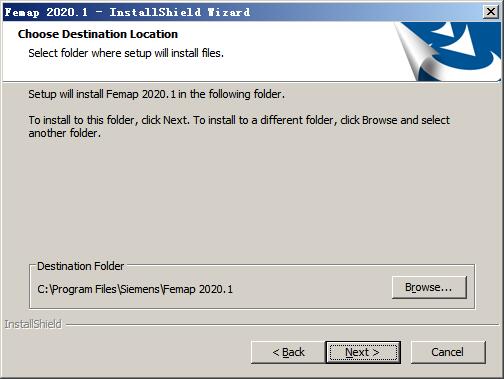Select the C:\Program Files\Siemens\Femap 2020.1 path text
The width and height of the screenshot is (504, 379).
coord(135,289)
